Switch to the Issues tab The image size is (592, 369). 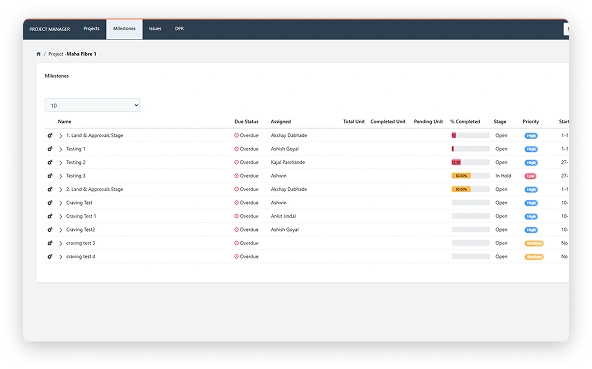pos(155,29)
